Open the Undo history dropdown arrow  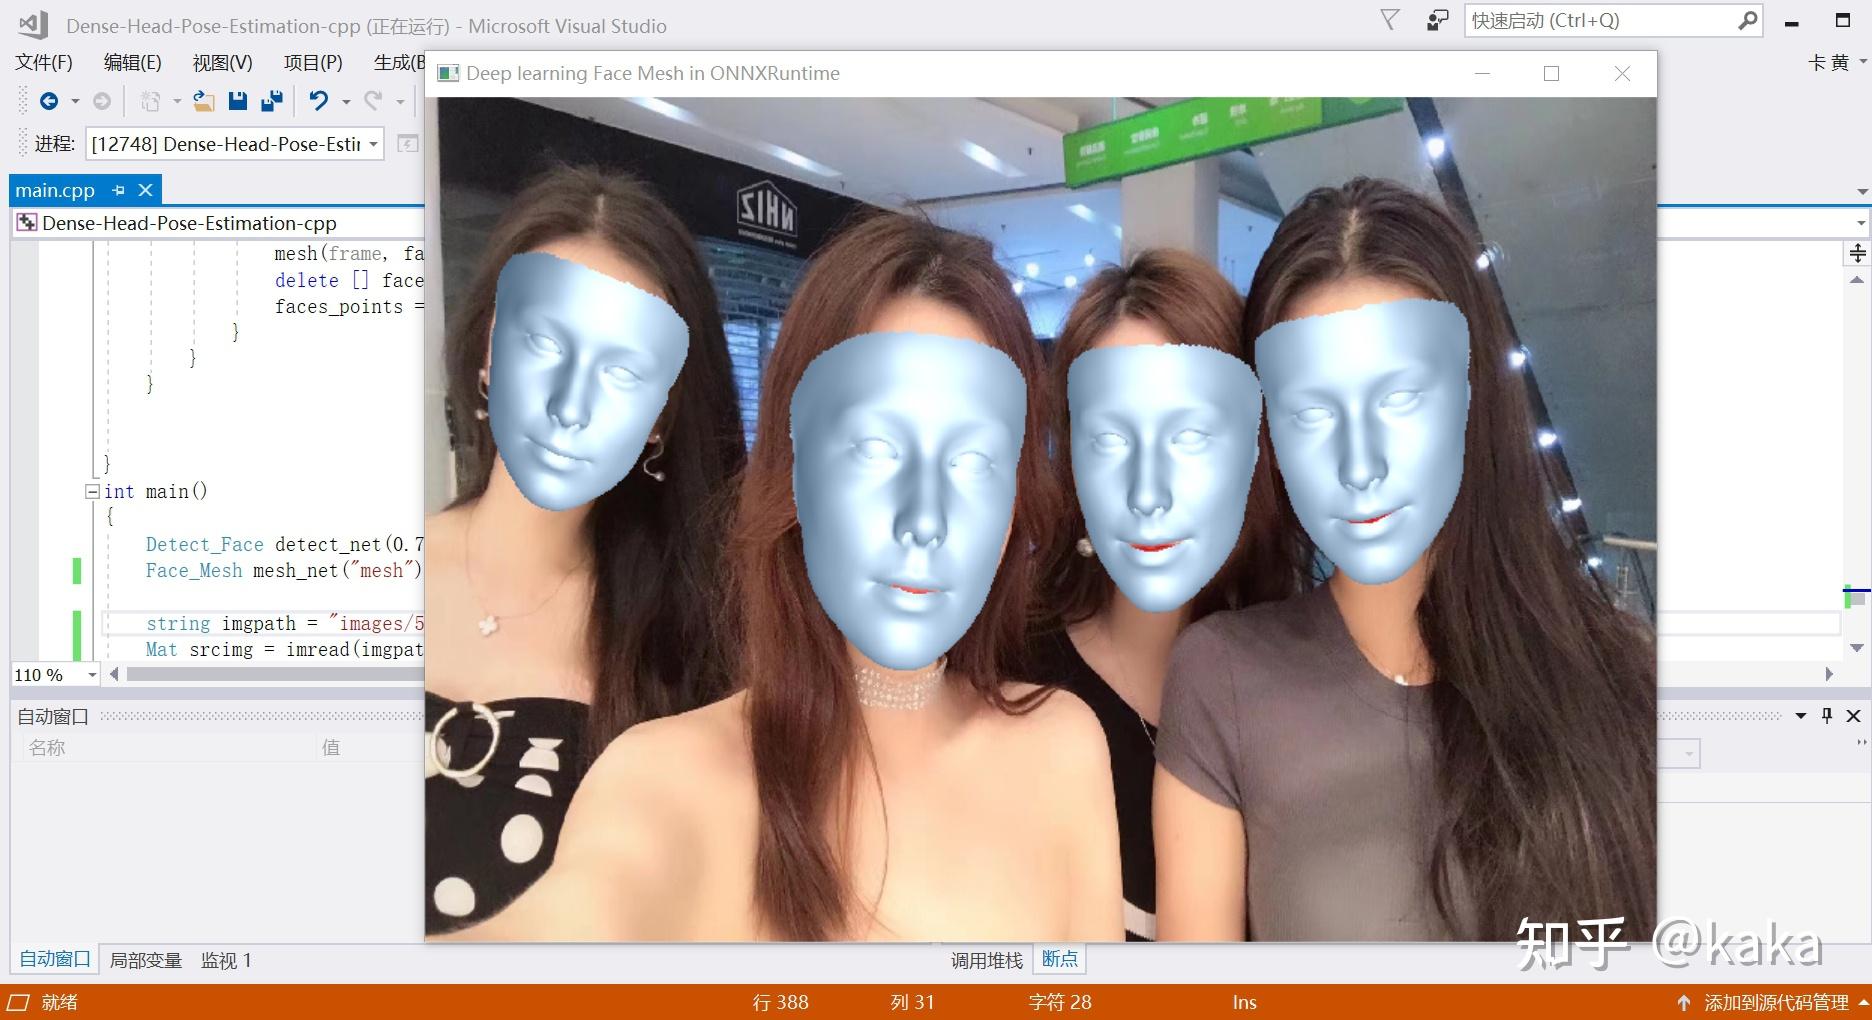coord(345,101)
